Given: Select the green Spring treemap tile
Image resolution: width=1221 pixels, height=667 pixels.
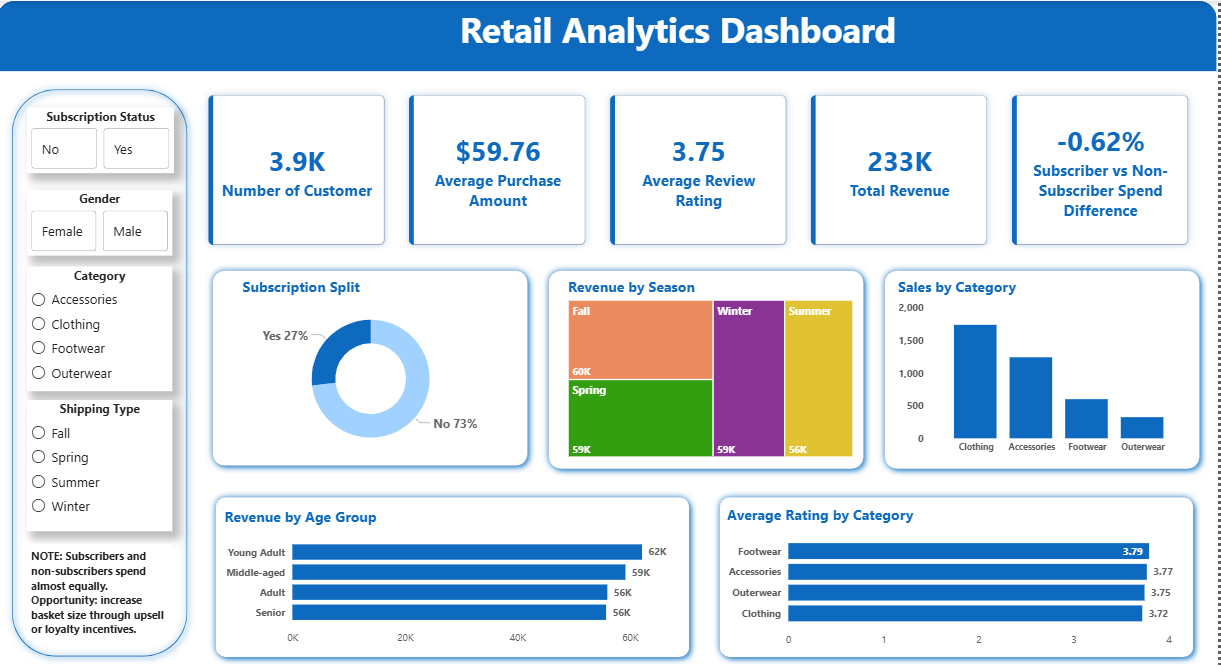Looking at the screenshot, I should pos(640,418).
